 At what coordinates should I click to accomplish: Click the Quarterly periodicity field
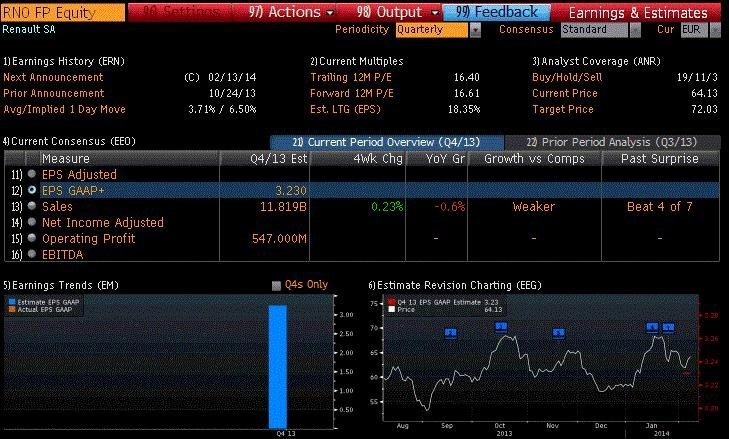(x=432, y=30)
